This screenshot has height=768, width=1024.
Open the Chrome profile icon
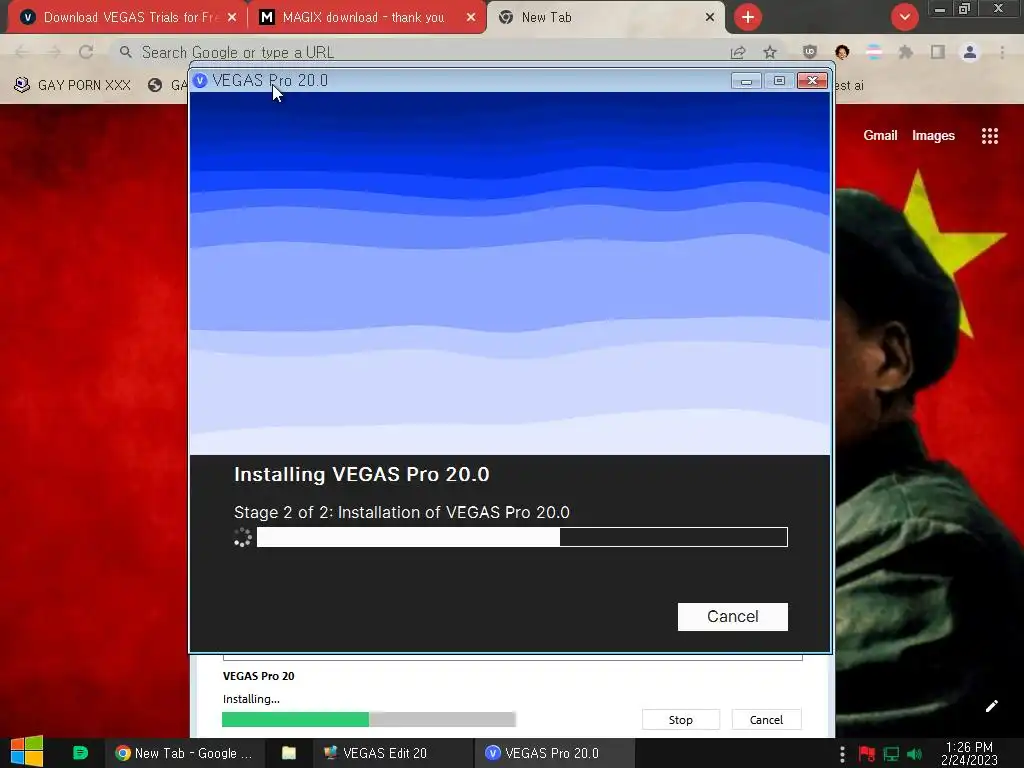[x=970, y=52]
